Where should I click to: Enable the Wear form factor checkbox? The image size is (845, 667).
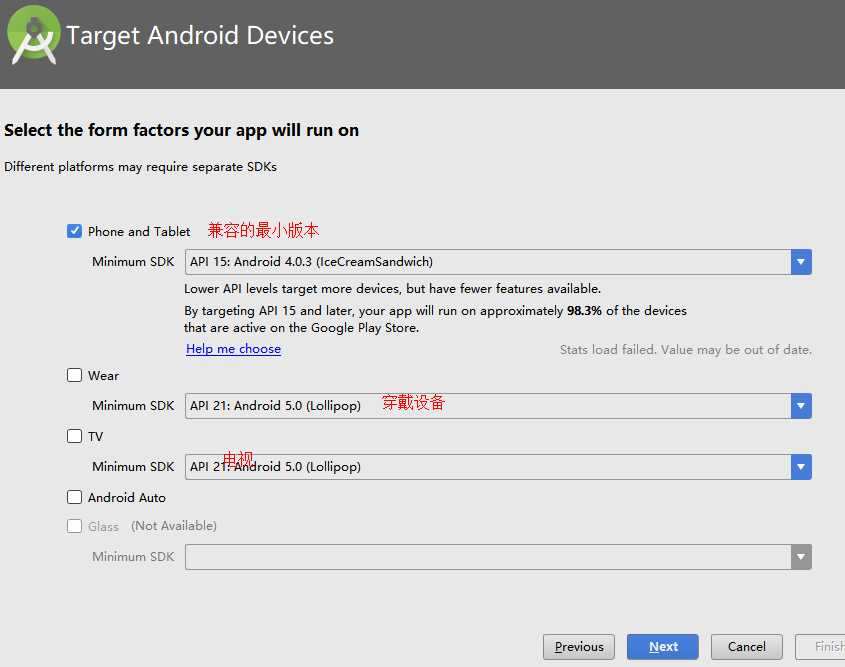point(74,375)
